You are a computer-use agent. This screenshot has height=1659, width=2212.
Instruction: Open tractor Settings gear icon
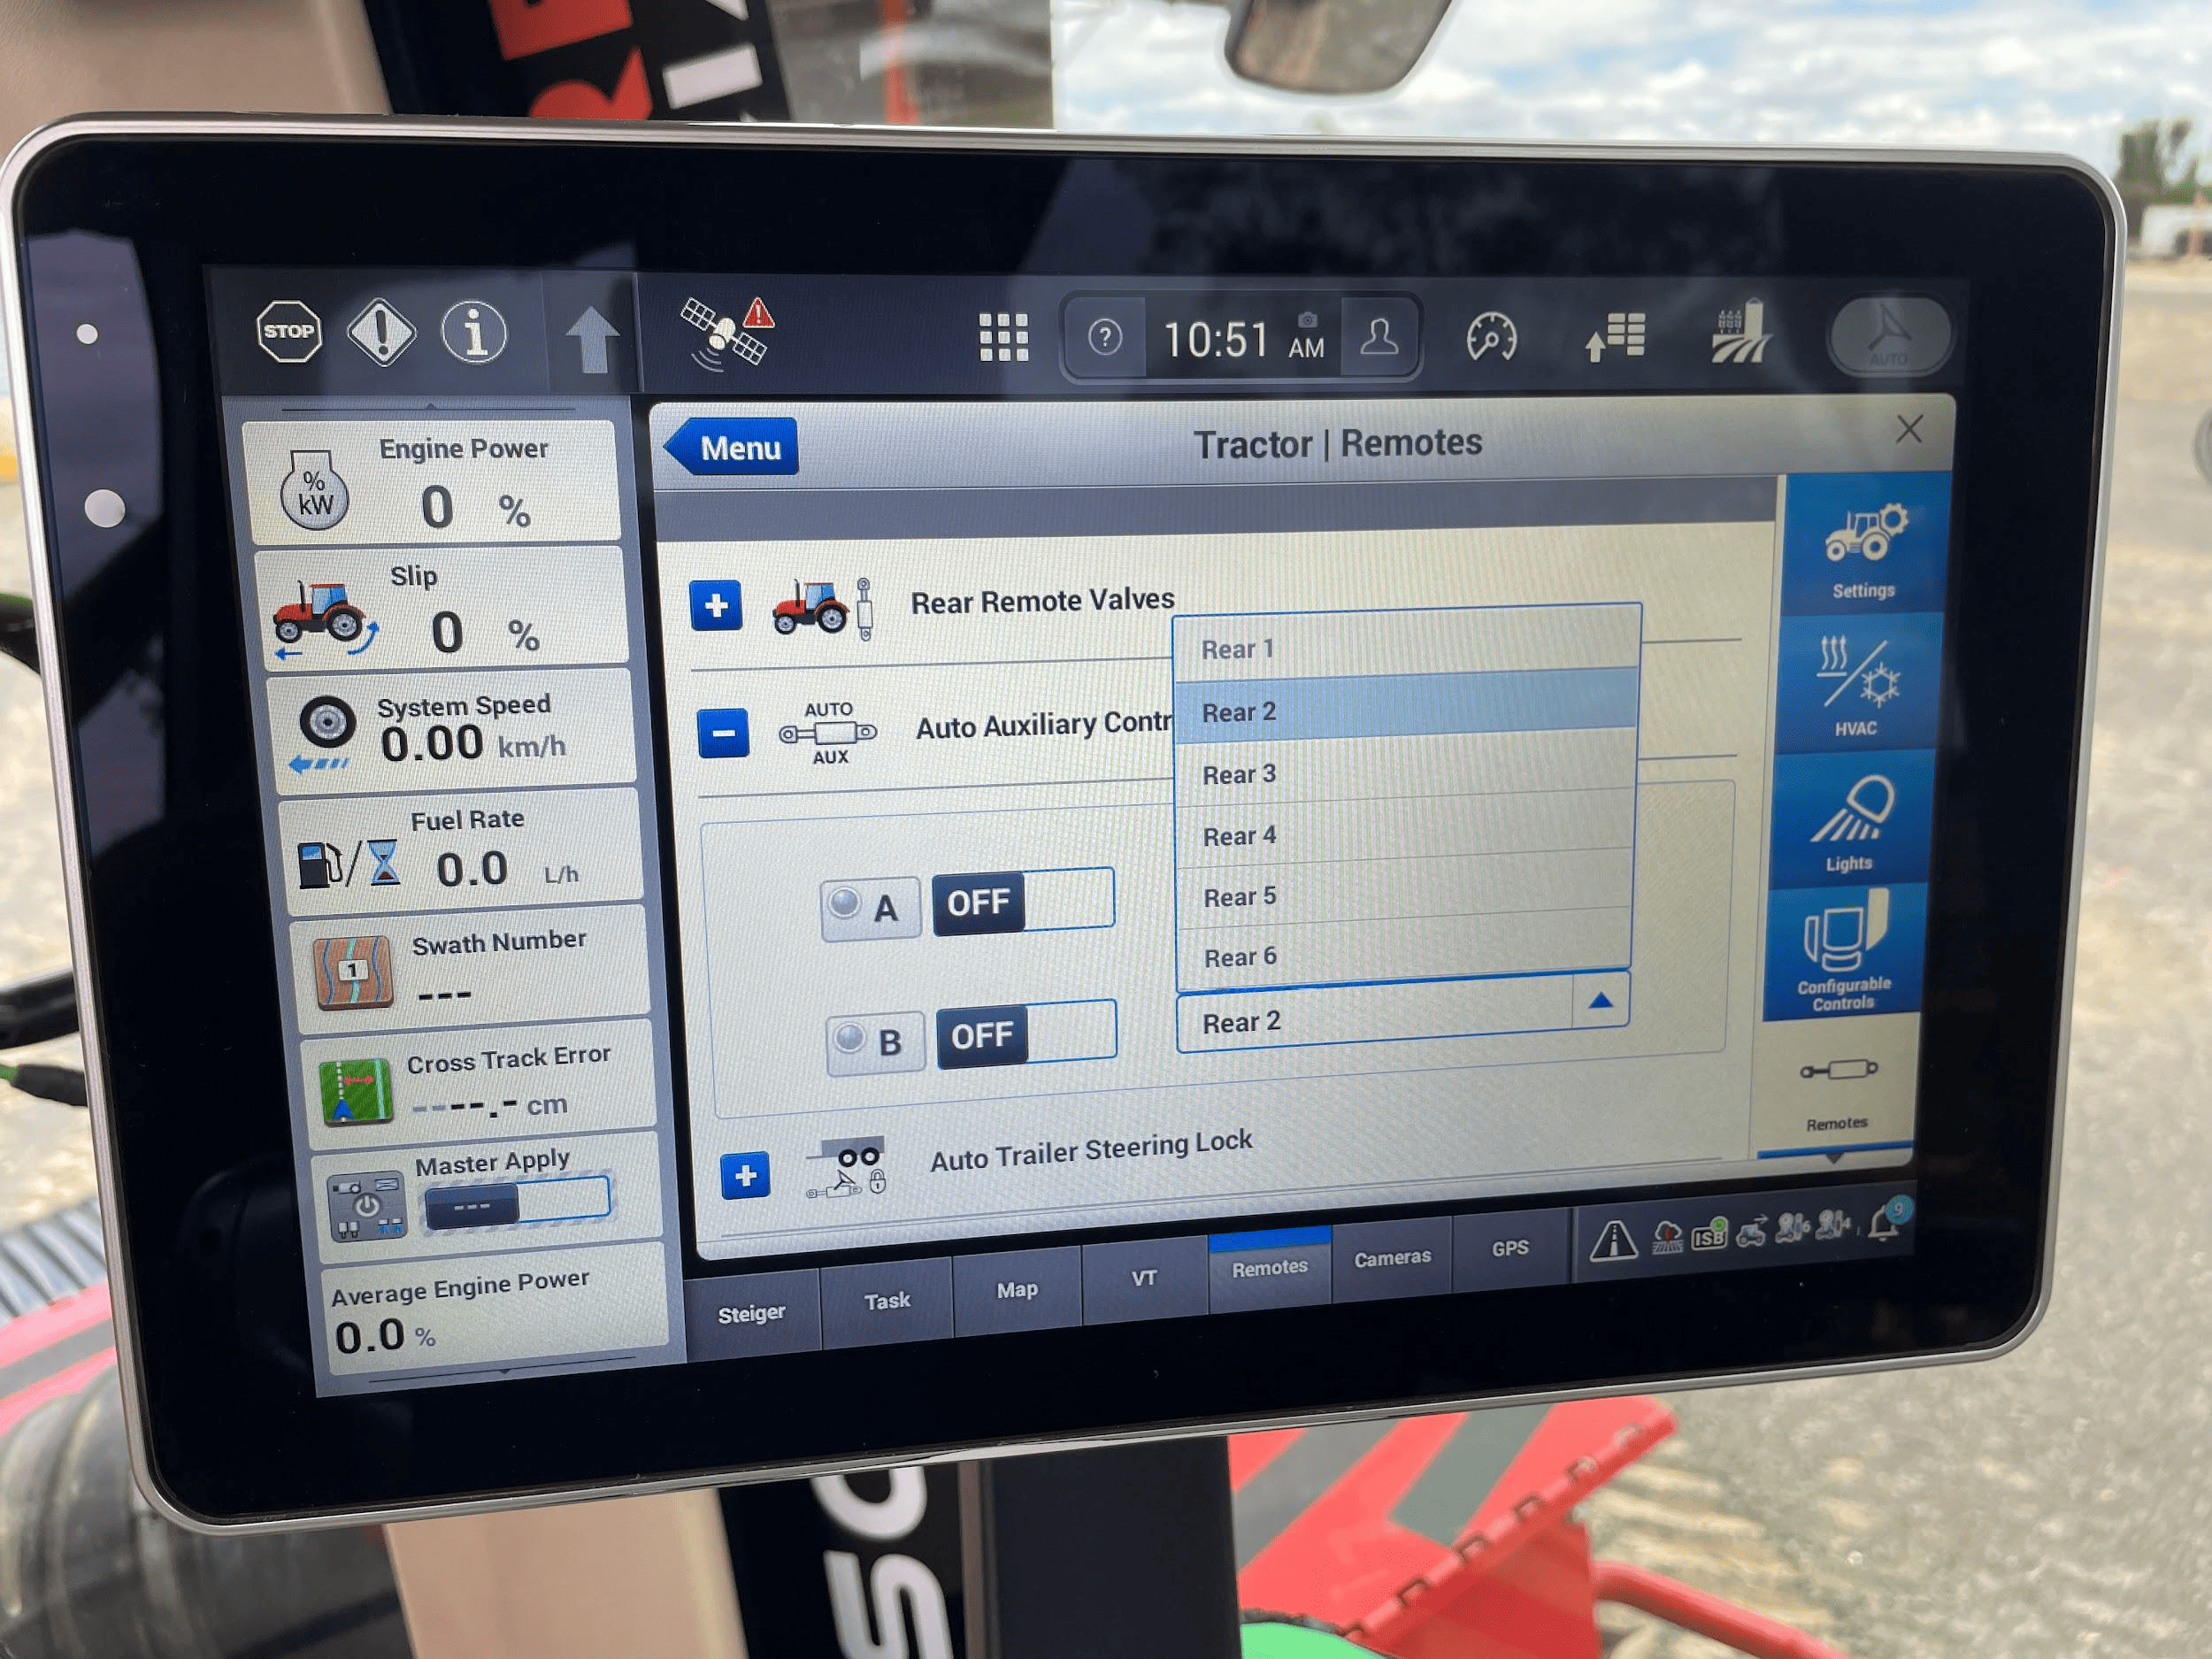pyautogui.click(x=1864, y=546)
